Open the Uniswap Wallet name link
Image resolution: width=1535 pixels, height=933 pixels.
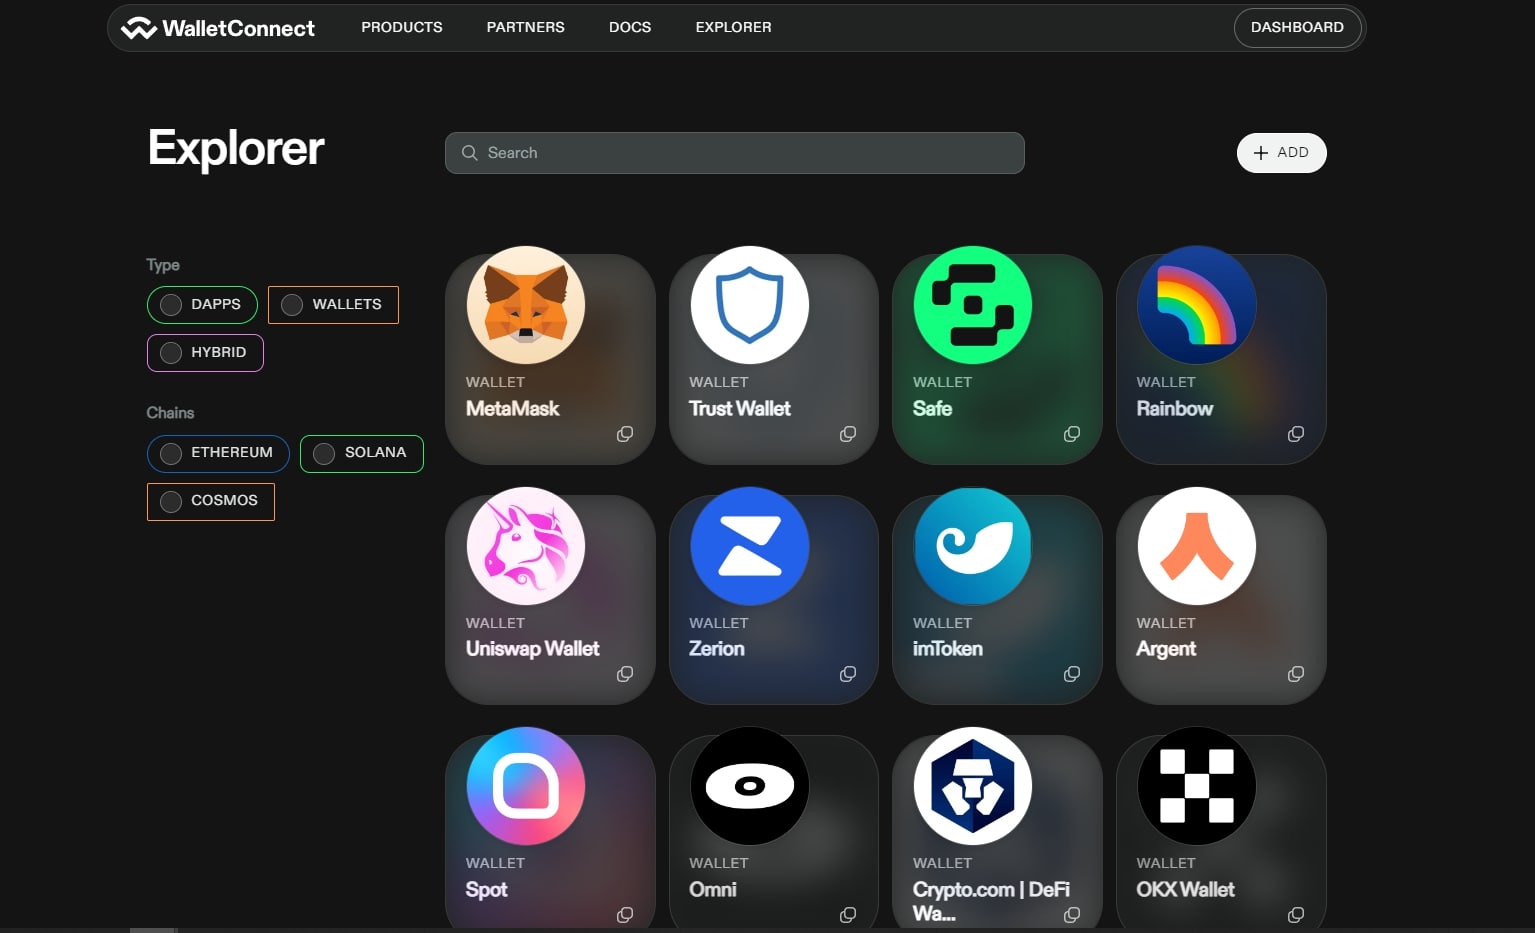coord(532,648)
